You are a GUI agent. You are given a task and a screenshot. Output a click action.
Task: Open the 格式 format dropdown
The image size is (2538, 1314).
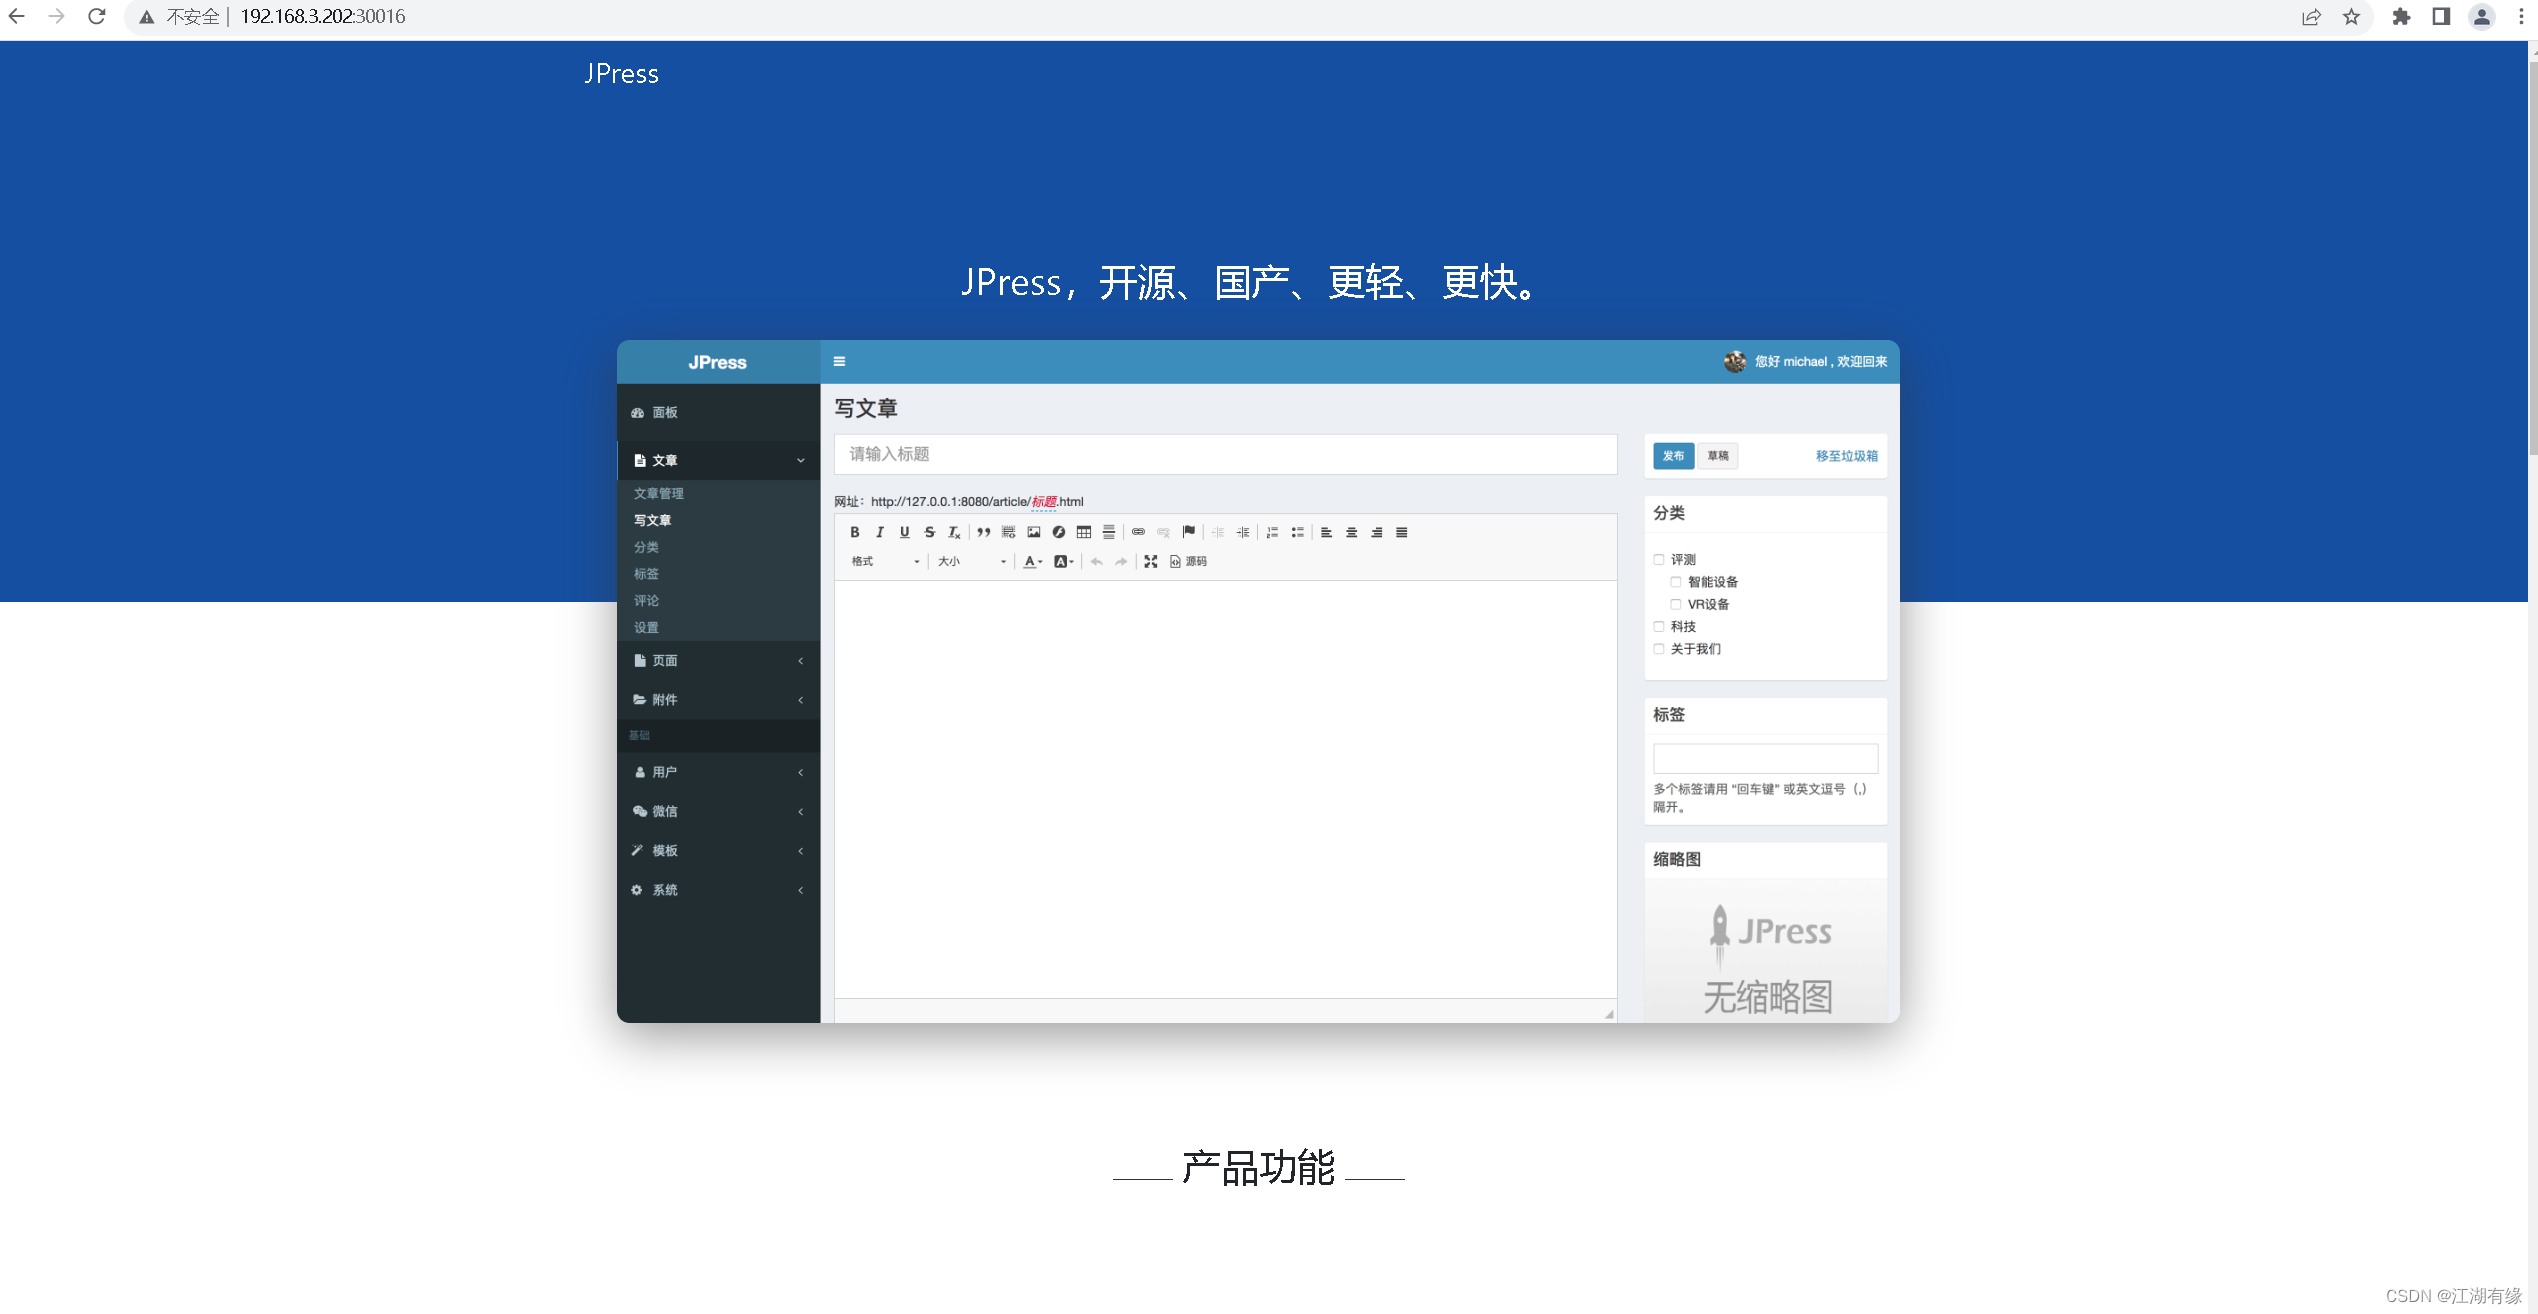[885, 561]
